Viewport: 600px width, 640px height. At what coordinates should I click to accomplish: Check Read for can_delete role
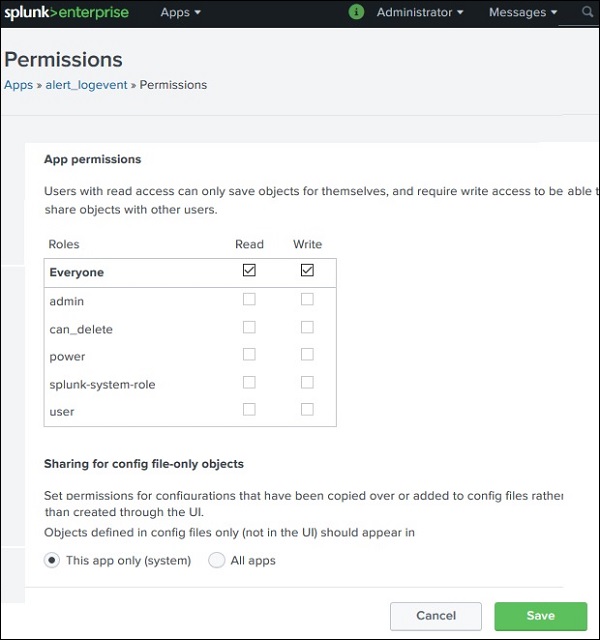pyautogui.click(x=249, y=327)
